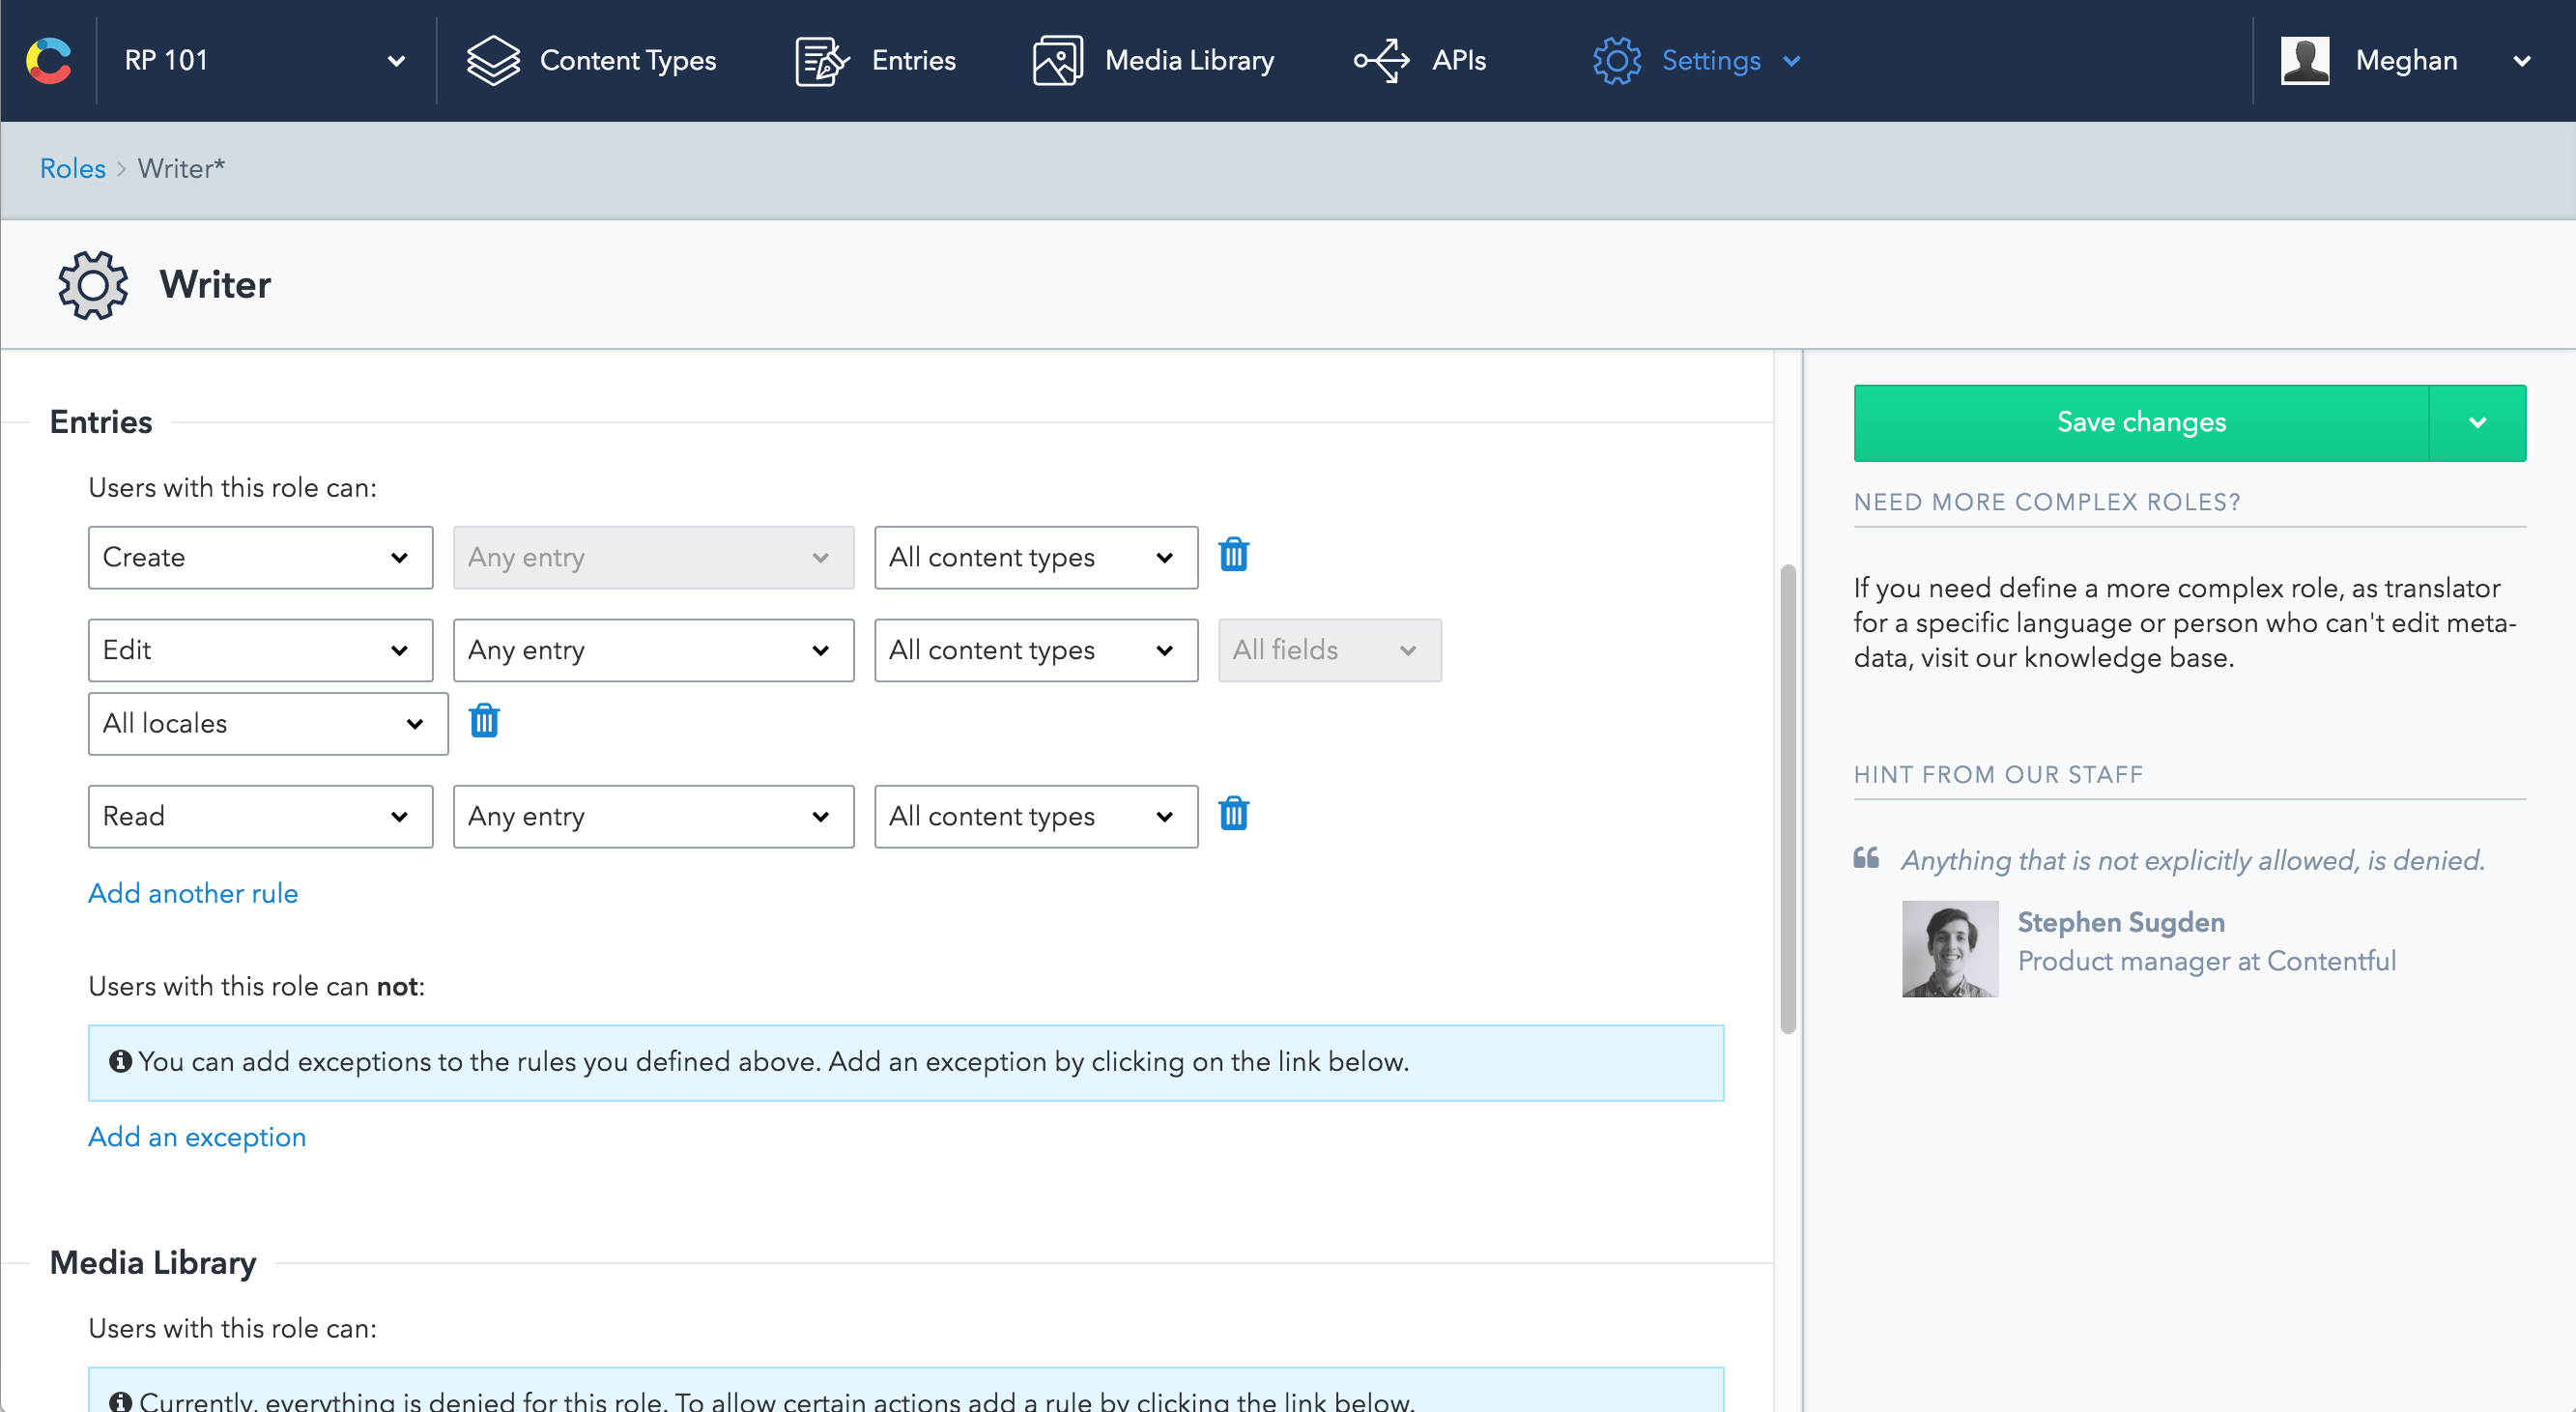Open the Create action dropdown
This screenshot has width=2576, height=1412.
pyautogui.click(x=260, y=557)
